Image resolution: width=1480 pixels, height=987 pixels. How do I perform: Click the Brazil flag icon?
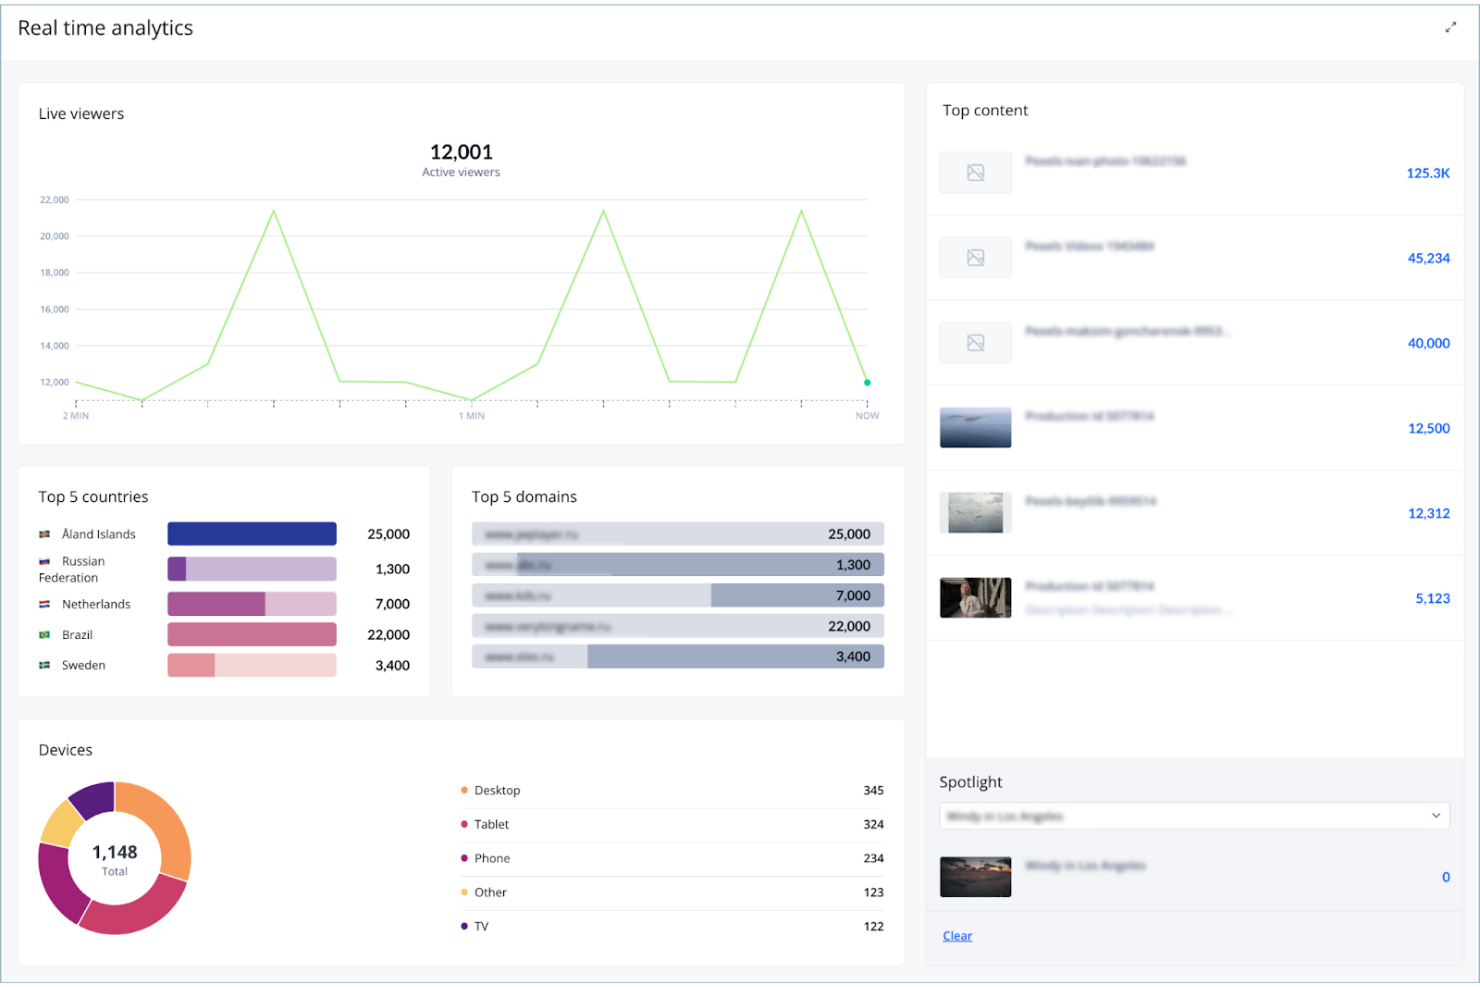44,634
